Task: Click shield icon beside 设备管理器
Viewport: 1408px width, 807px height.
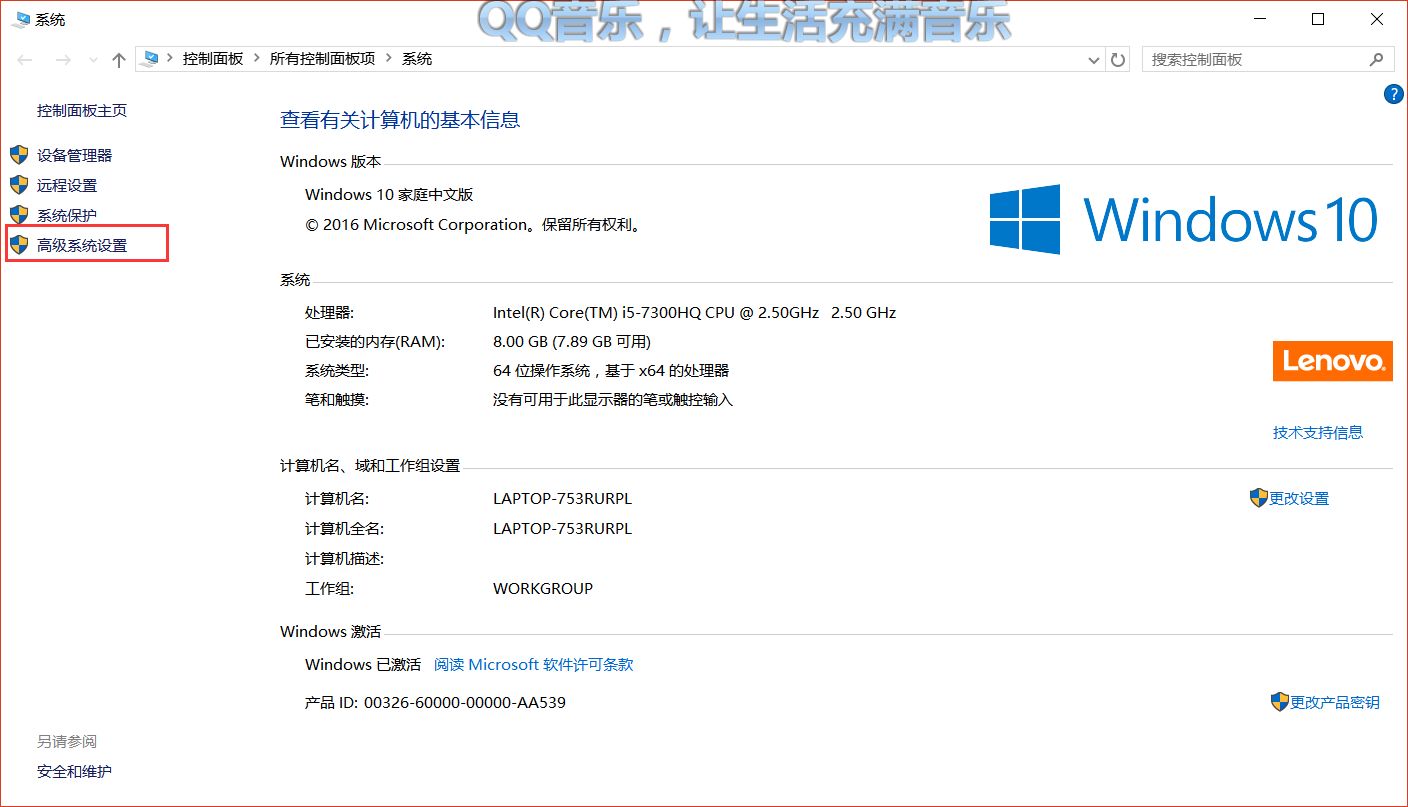Action: pyautogui.click(x=19, y=155)
